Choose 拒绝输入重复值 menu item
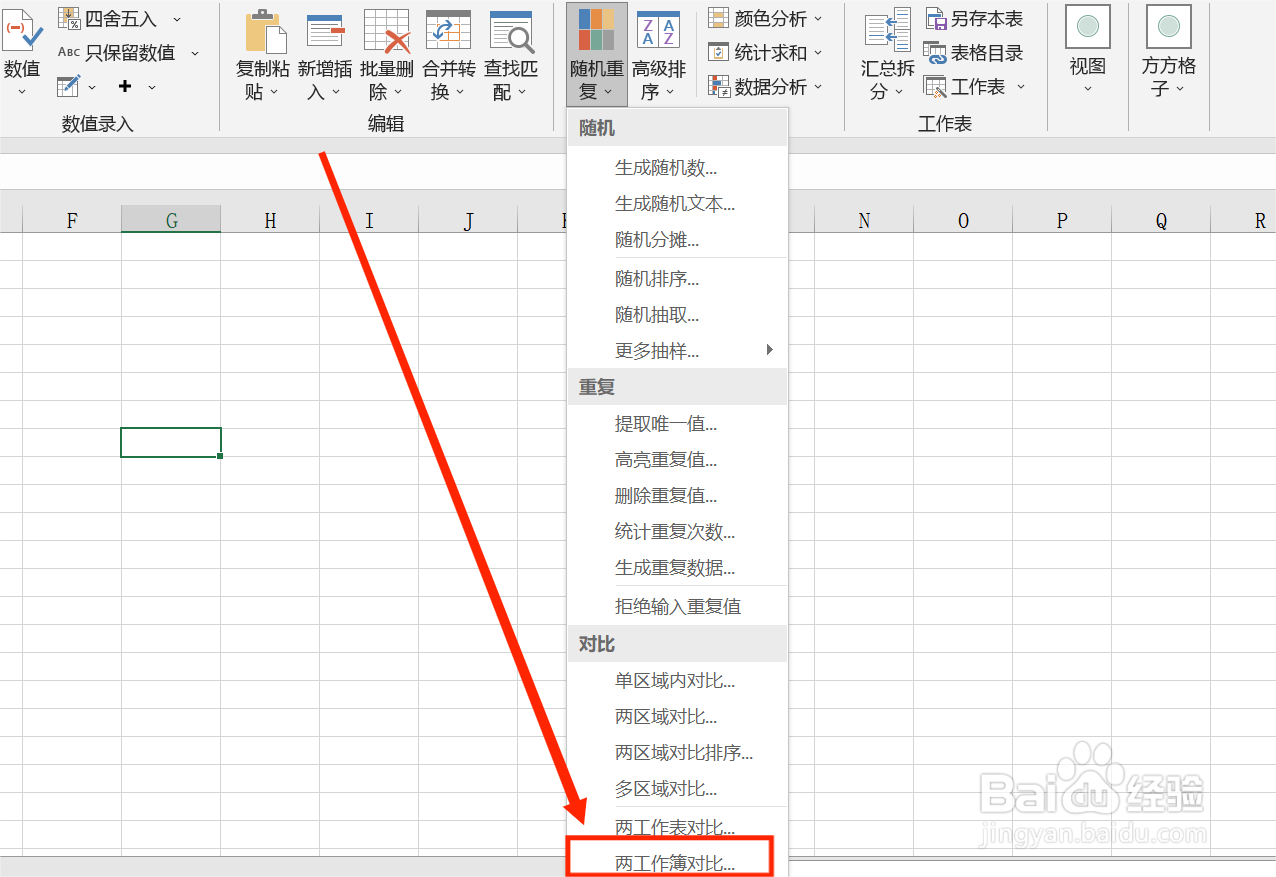Screen dimensions: 1276x877 pos(678,606)
